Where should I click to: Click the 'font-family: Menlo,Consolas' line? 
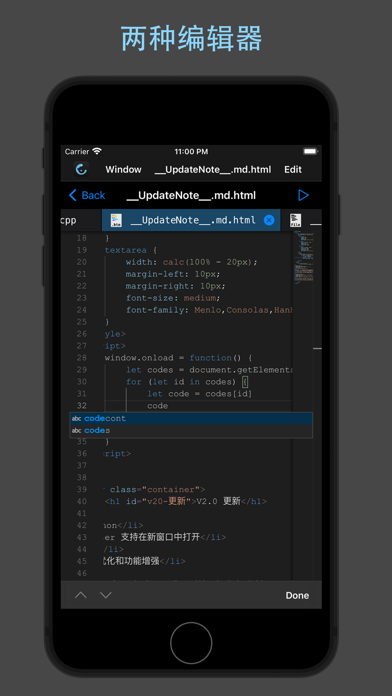[209, 310]
